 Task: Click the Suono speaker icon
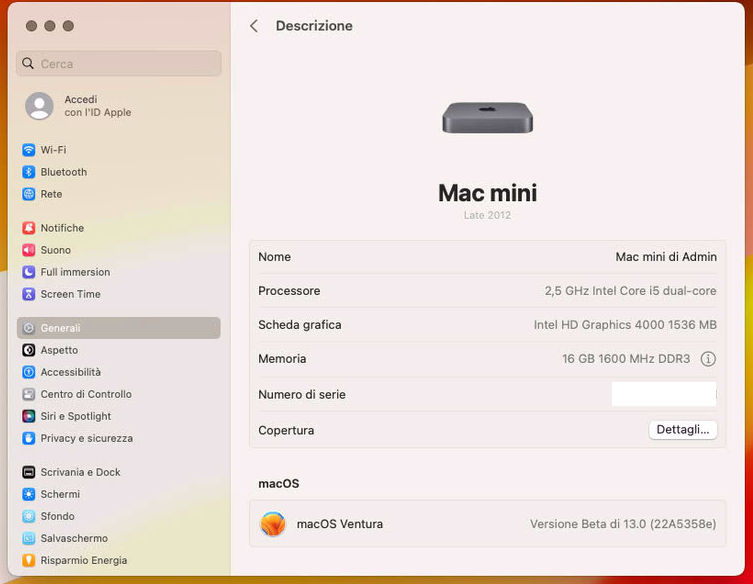click(x=29, y=250)
